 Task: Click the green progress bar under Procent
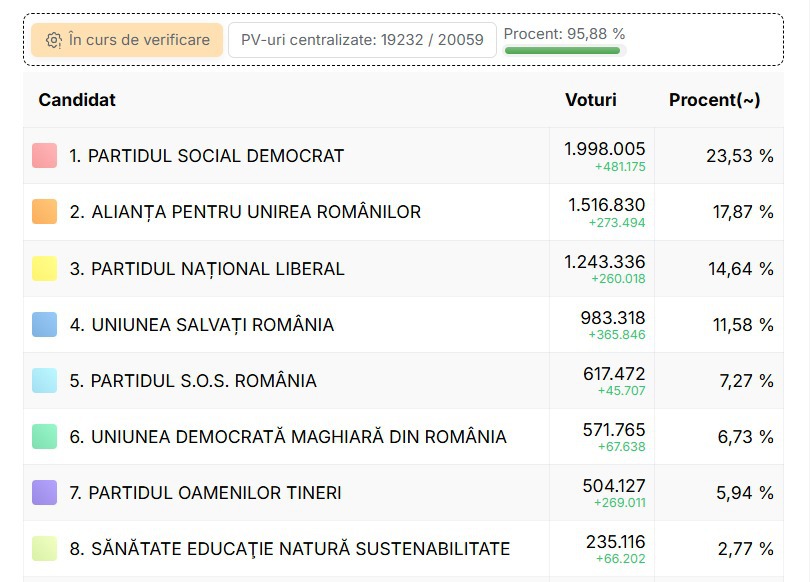click(563, 50)
